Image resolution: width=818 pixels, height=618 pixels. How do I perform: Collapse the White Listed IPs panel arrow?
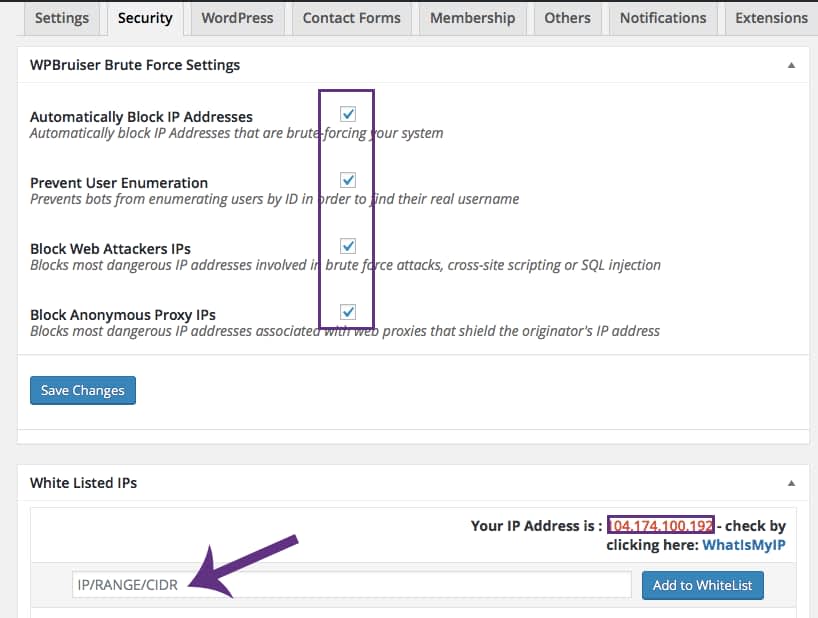791,483
